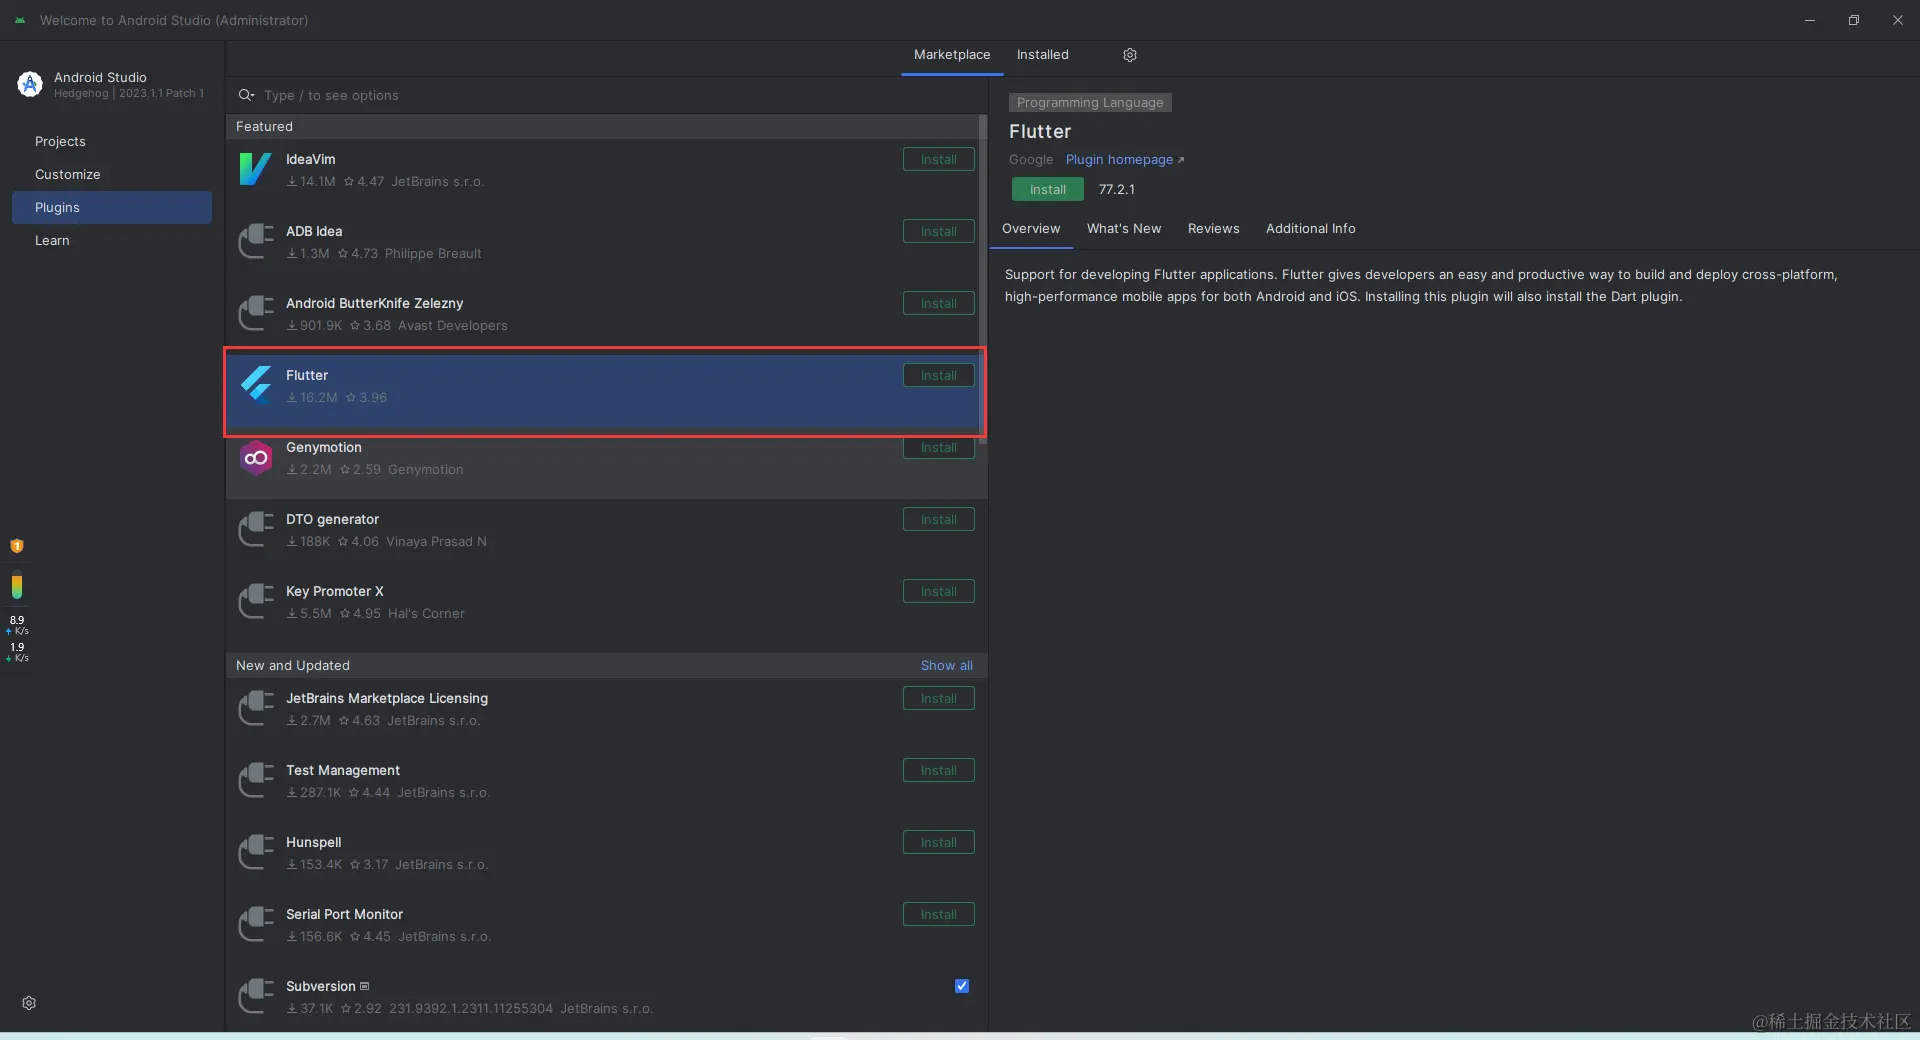The width and height of the screenshot is (1920, 1040).
Task: Install the Key Promoter X plugin
Action: click(x=939, y=591)
